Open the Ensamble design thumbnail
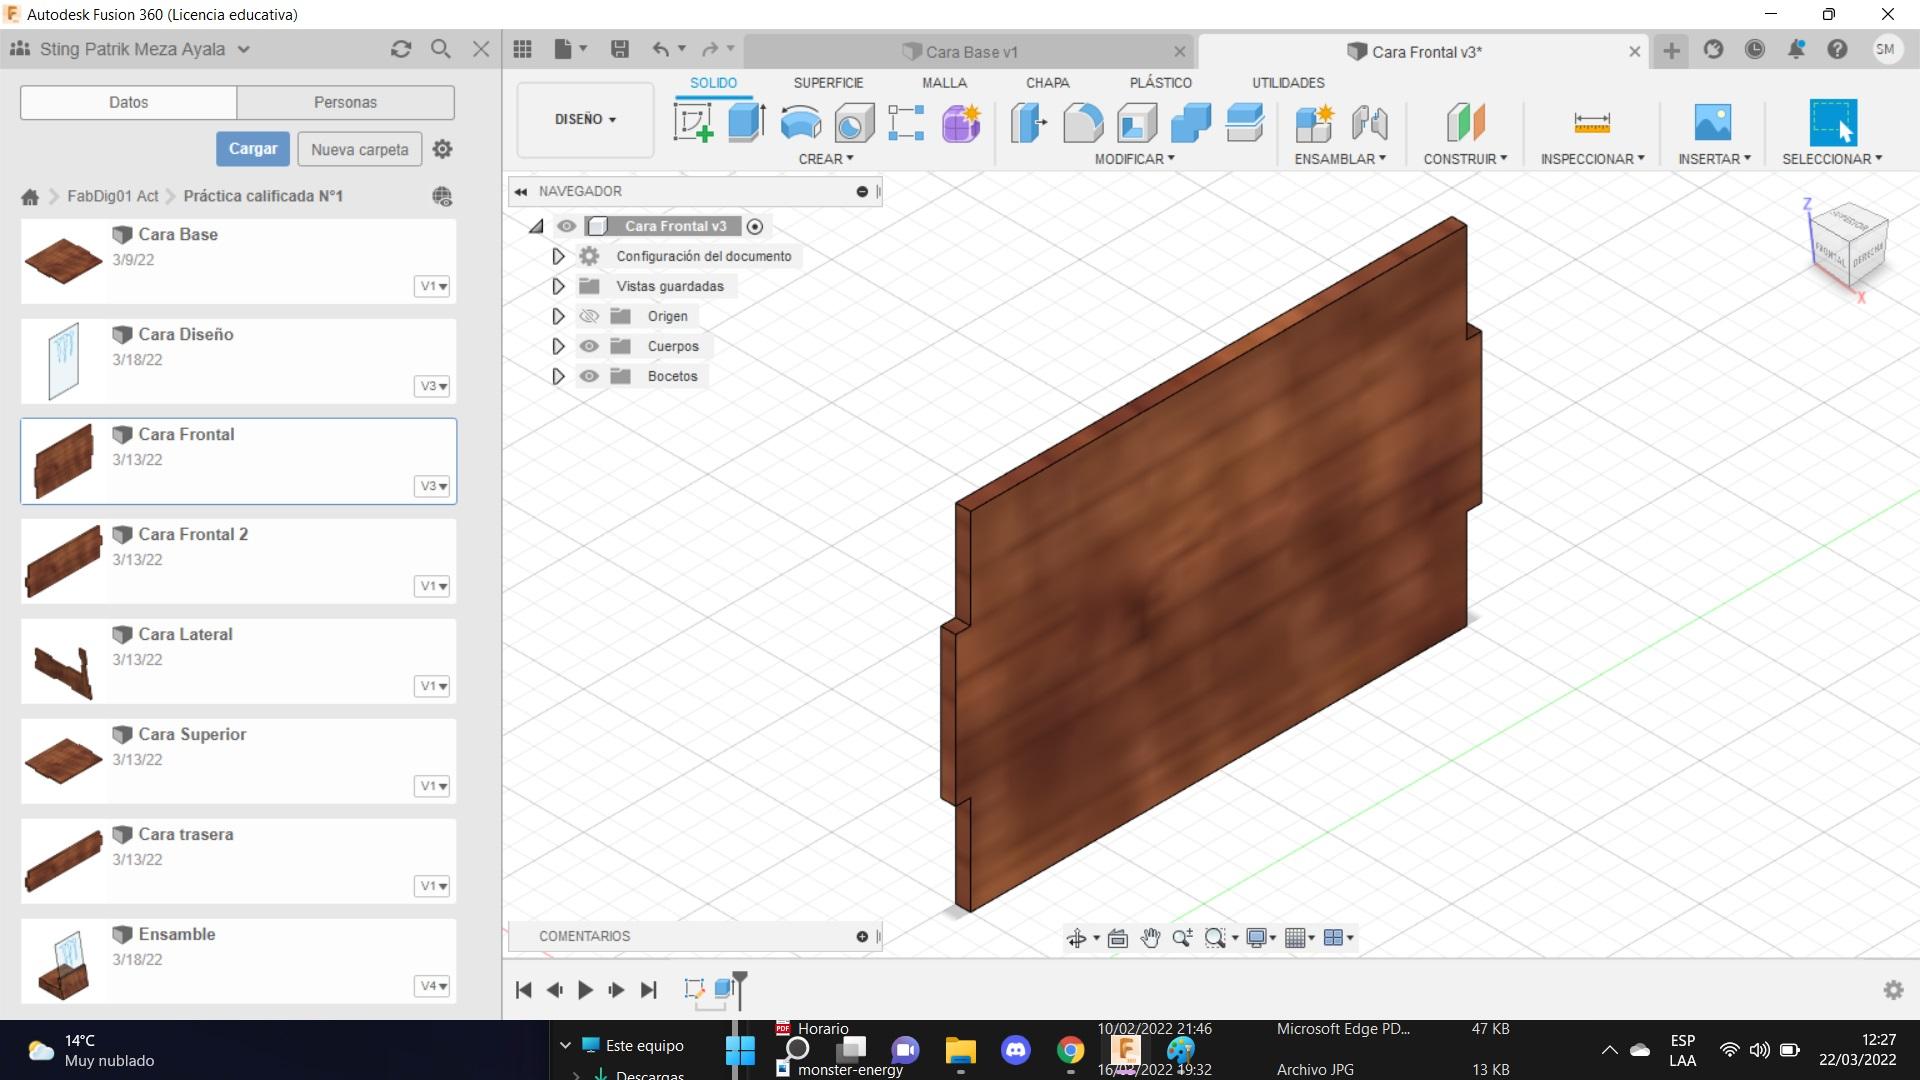This screenshot has width=1920, height=1080. (64, 962)
